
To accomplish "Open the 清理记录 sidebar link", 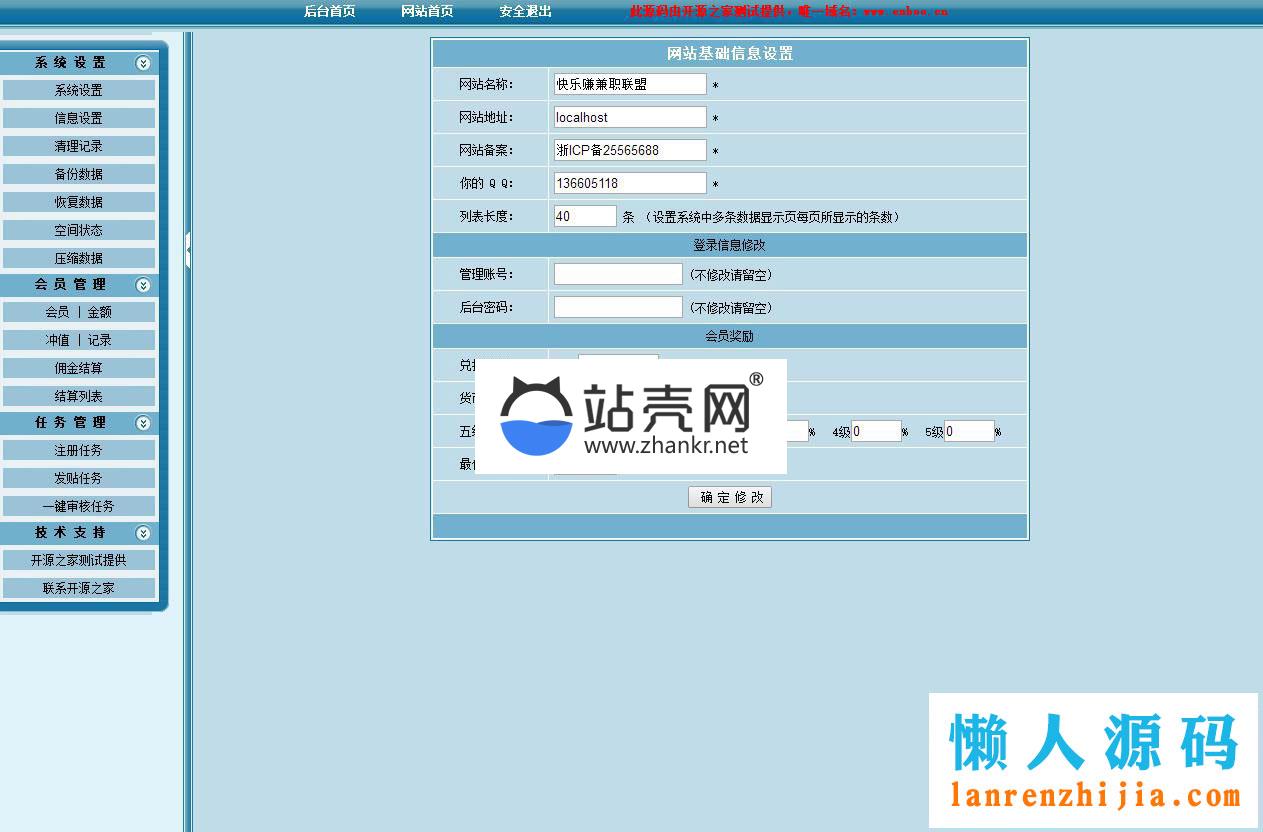I will pyautogui.click(x=78, y=146).
